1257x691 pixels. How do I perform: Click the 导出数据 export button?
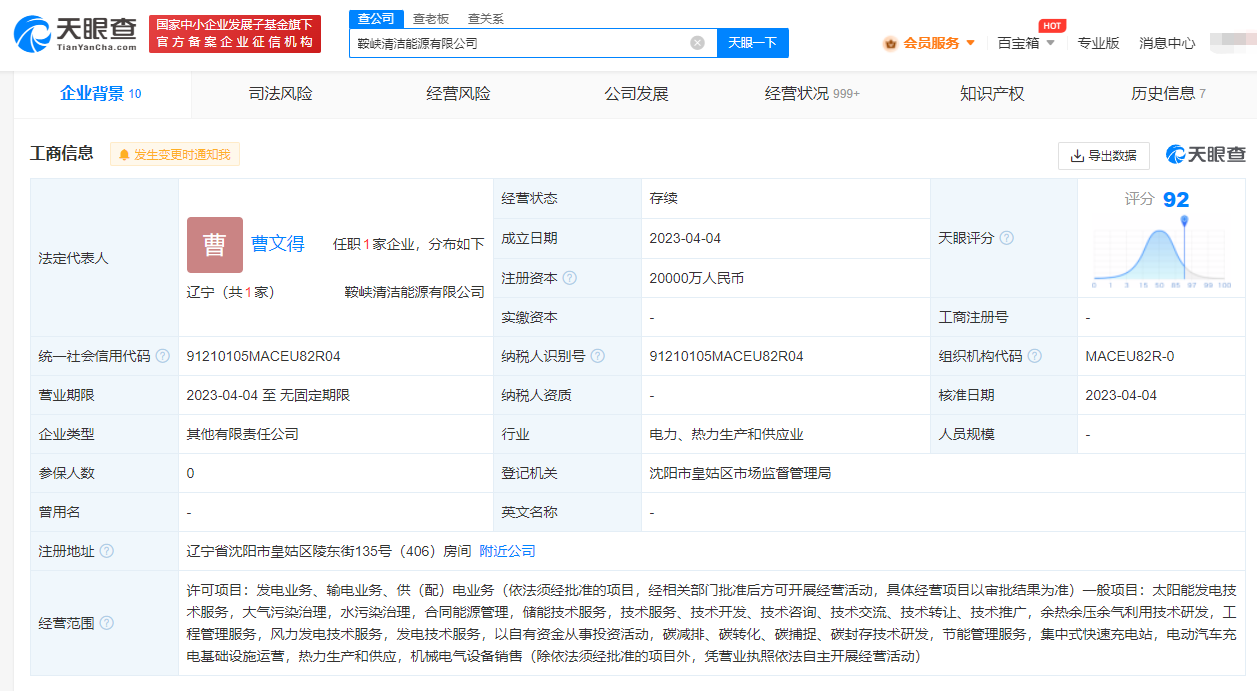[1103, 156]
